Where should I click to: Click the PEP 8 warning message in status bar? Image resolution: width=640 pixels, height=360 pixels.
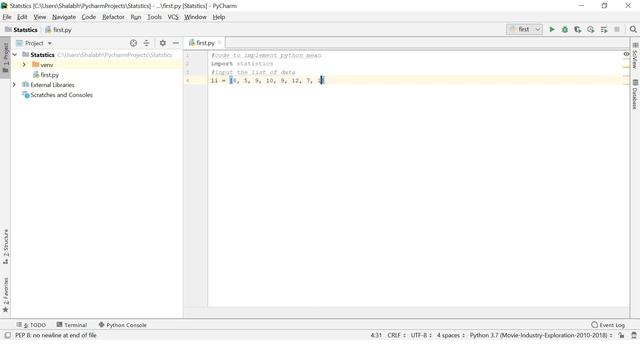point(56,335)
